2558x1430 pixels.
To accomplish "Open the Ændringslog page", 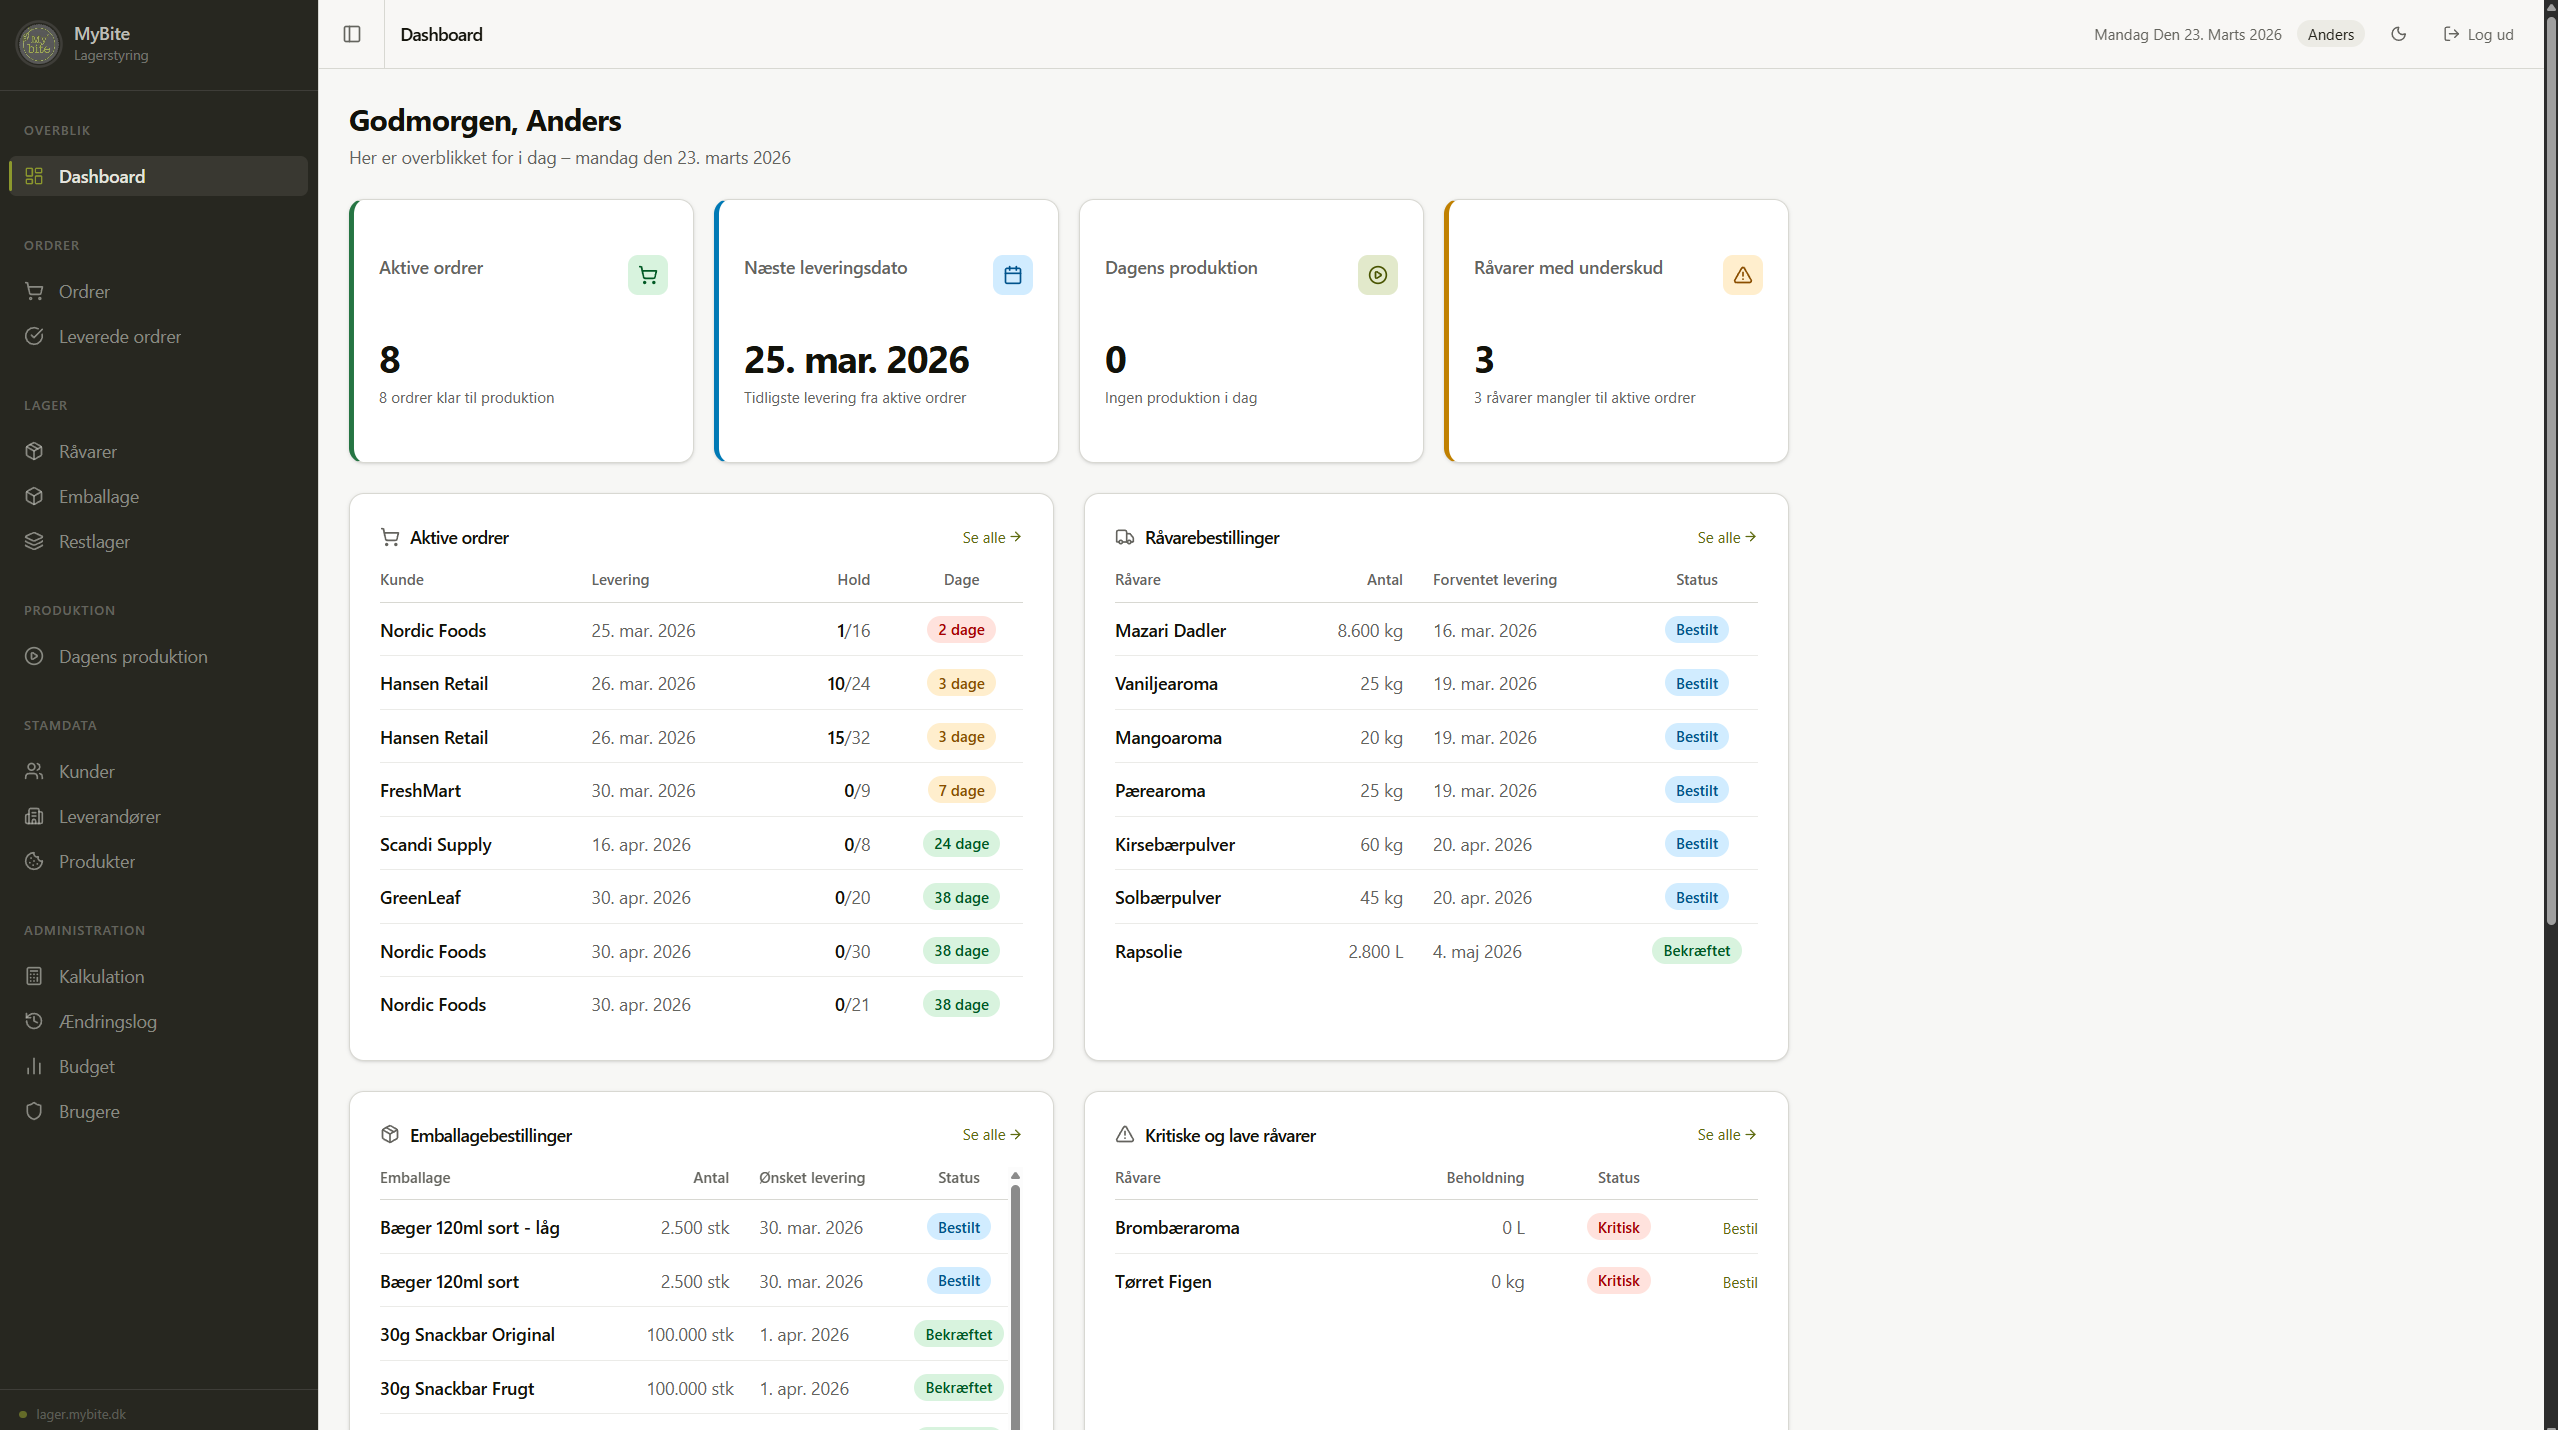I will (107, 1021).
